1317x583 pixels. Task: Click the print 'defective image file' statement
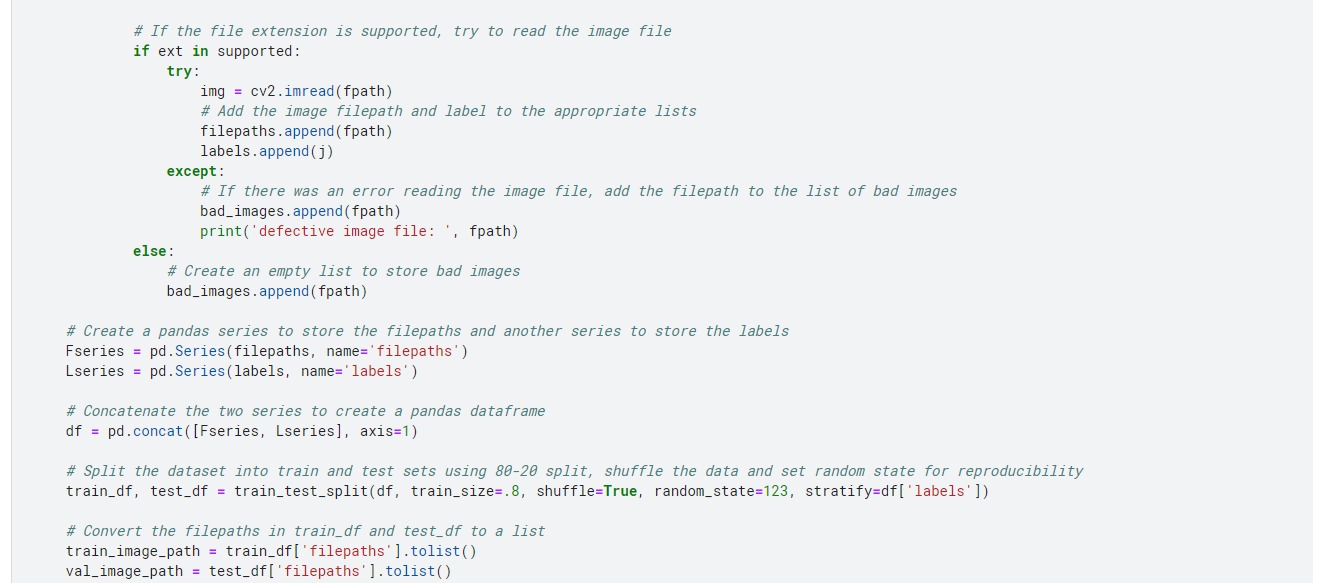click(x=359, y=231)
